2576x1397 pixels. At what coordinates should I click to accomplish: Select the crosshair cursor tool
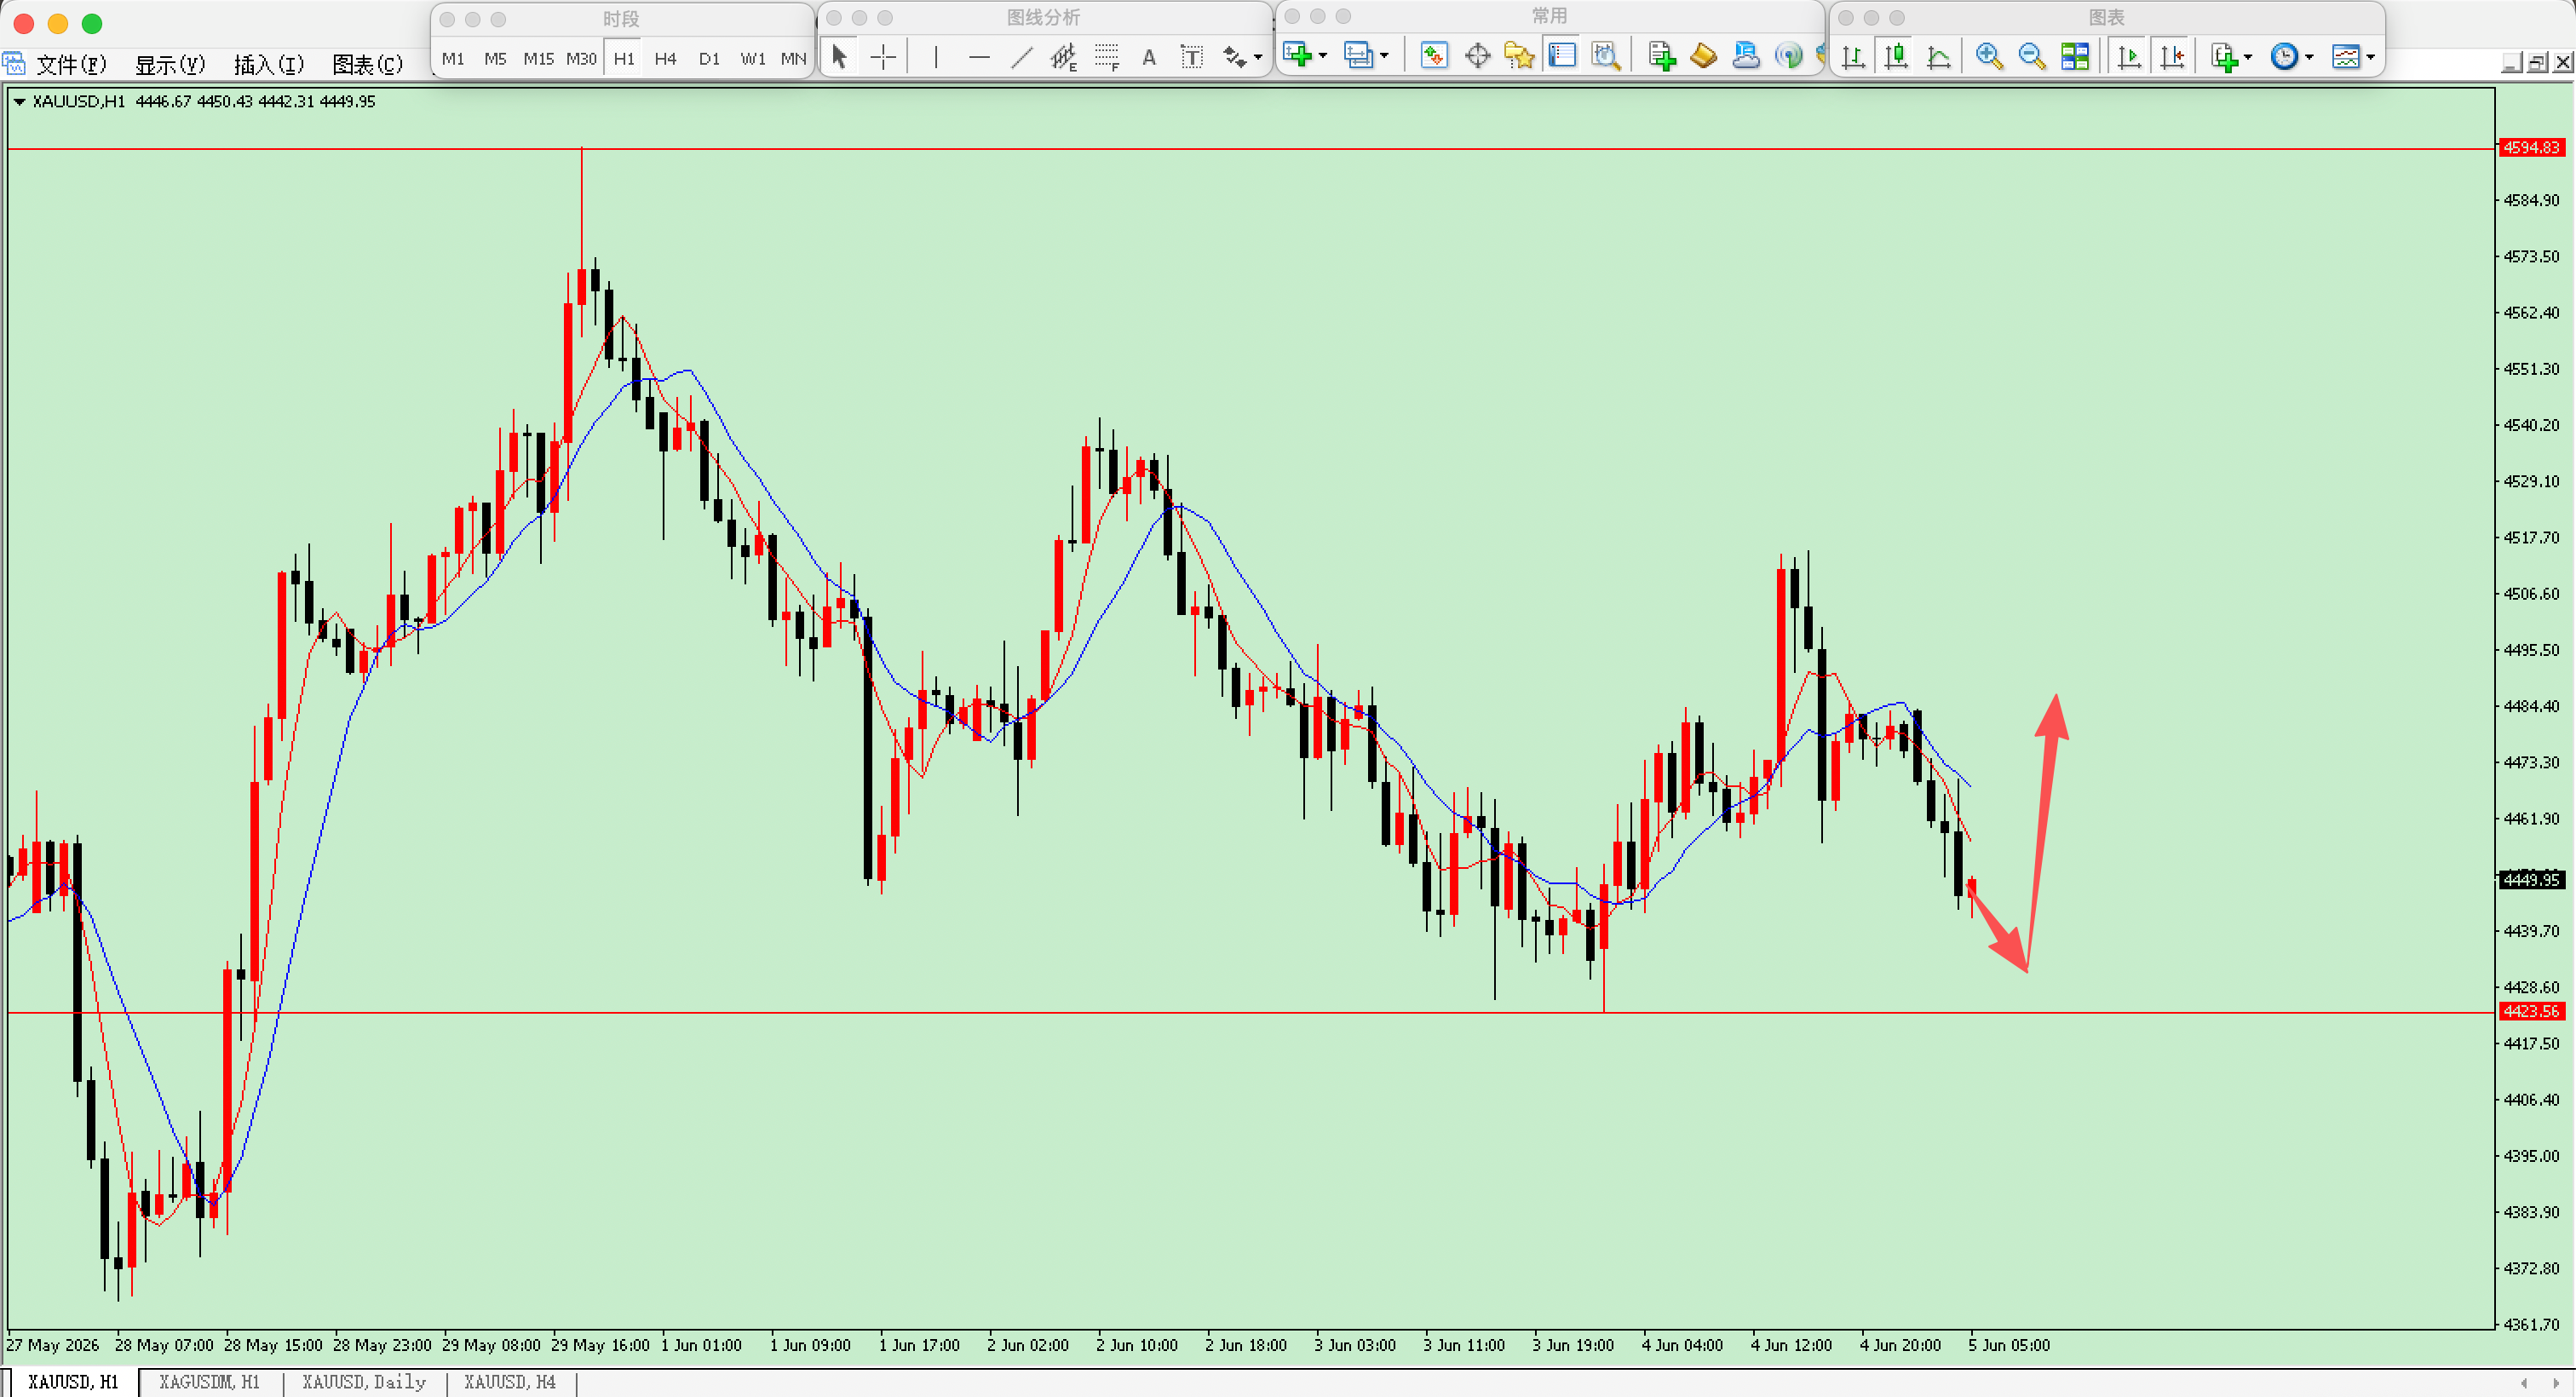click(x=883, y=57)
